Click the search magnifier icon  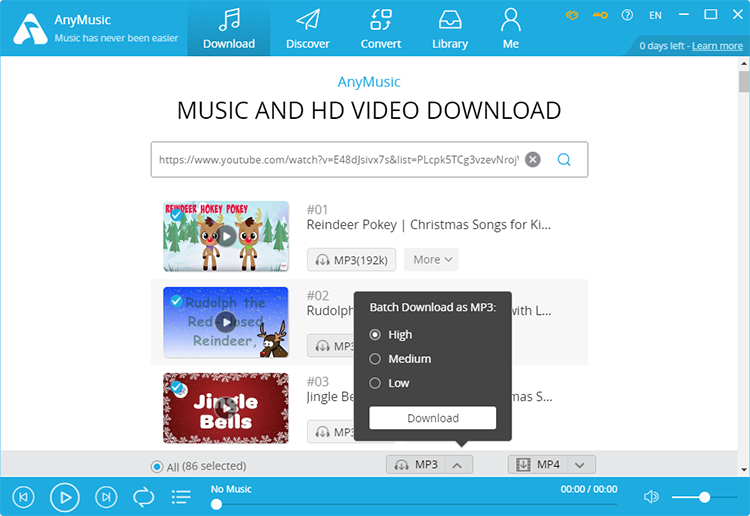point(564,159)
